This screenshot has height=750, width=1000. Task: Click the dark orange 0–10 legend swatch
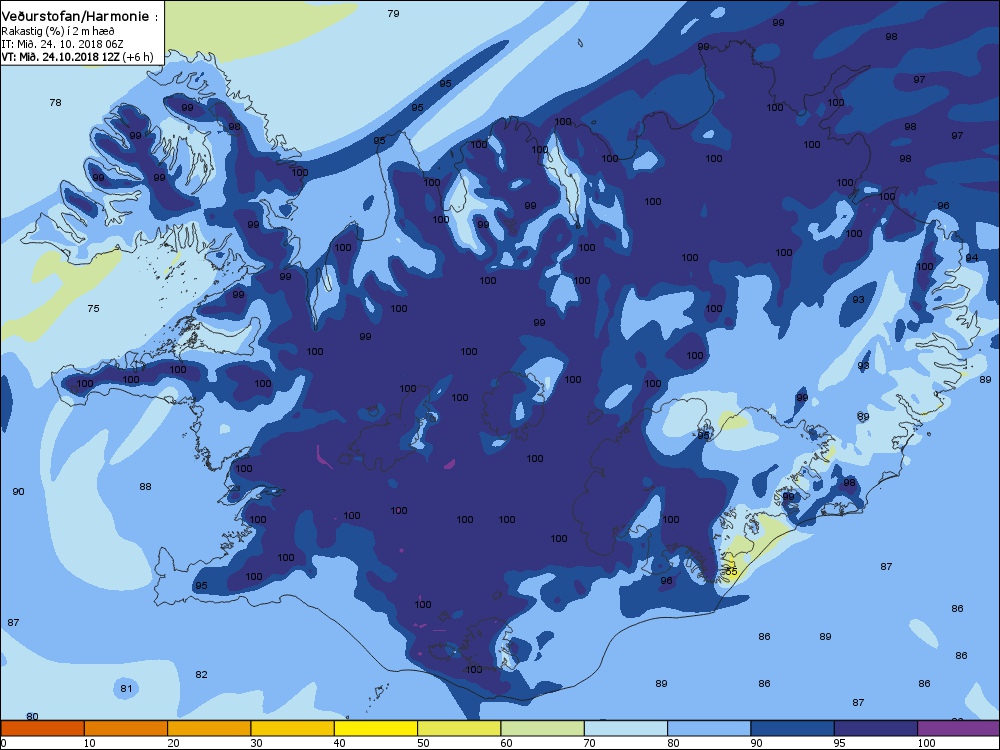pyautogui.click(x=42, y=728)
